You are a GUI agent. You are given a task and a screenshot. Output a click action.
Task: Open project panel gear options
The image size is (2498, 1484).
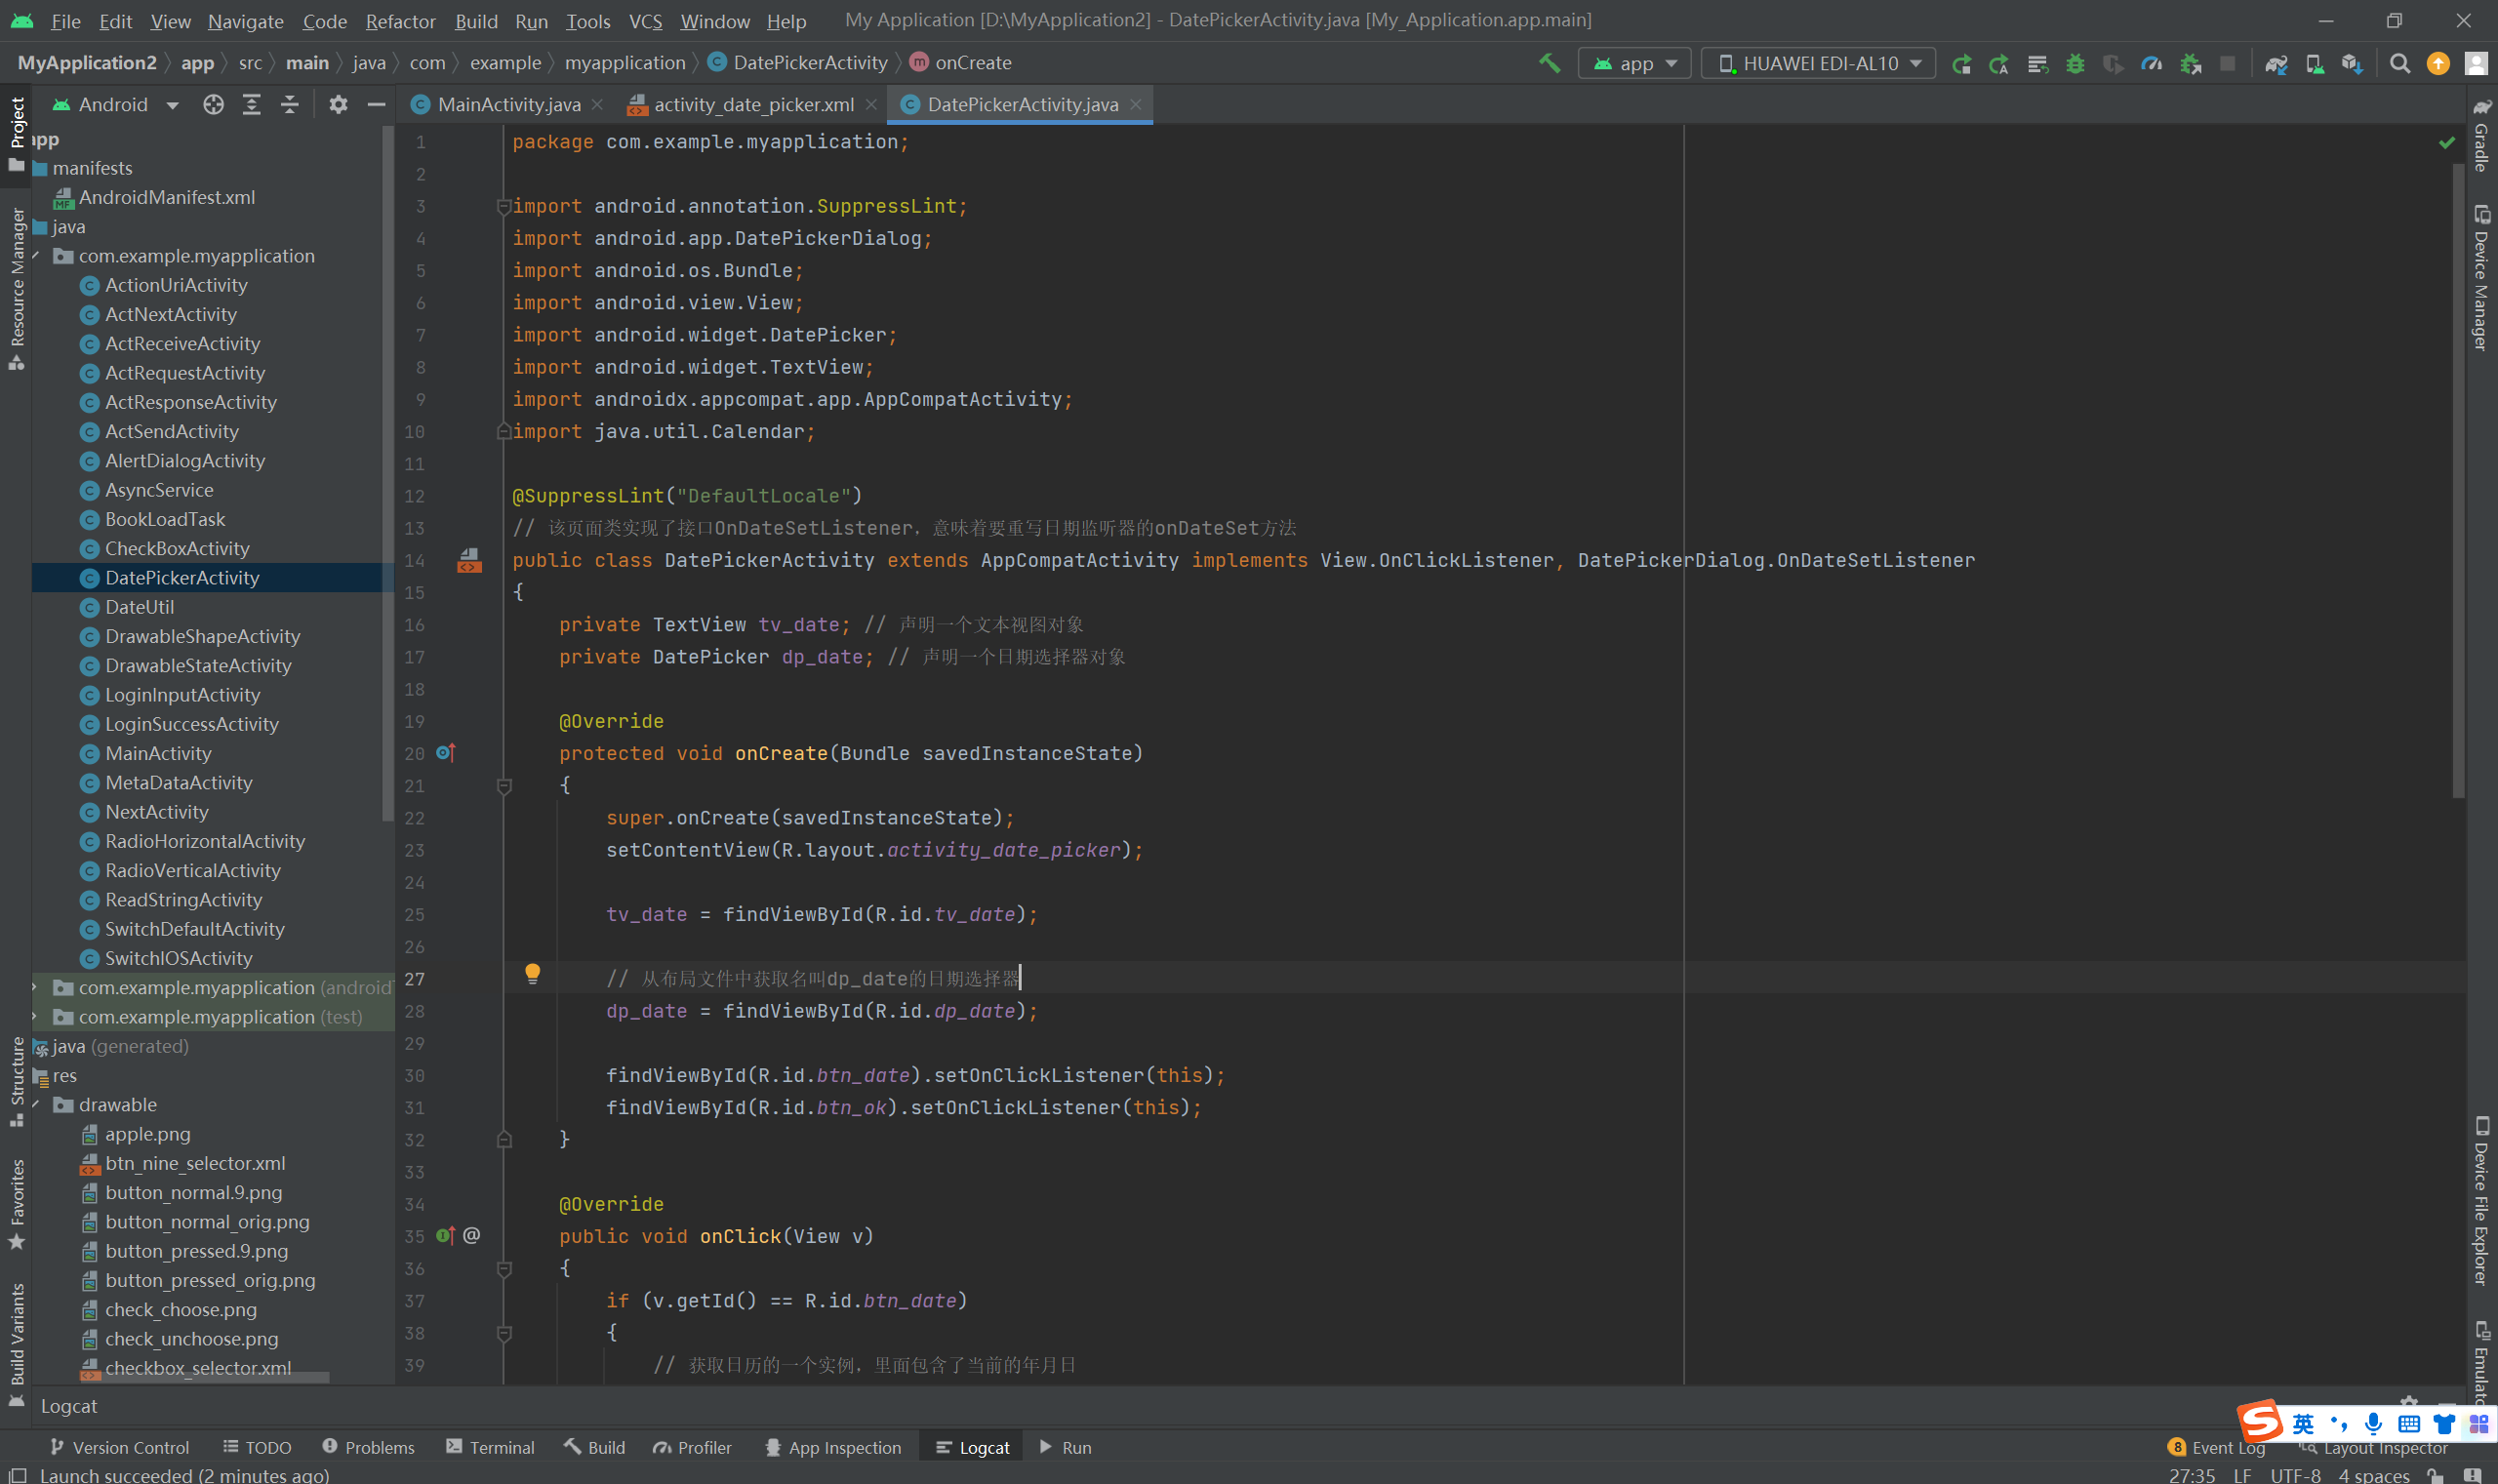point(338,104)
